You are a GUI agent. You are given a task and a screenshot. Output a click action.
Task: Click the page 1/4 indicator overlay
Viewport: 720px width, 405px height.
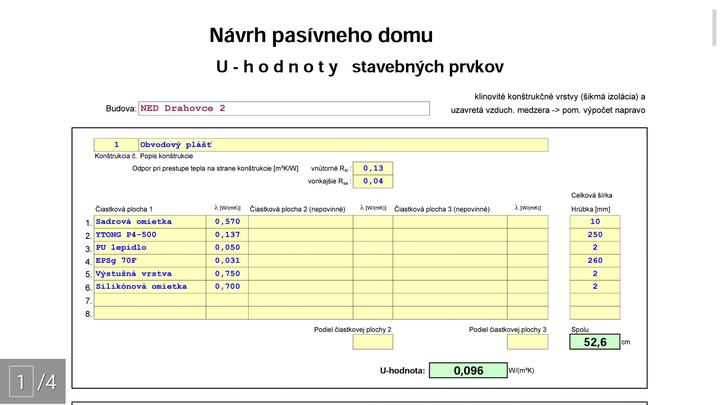point(33,381)
